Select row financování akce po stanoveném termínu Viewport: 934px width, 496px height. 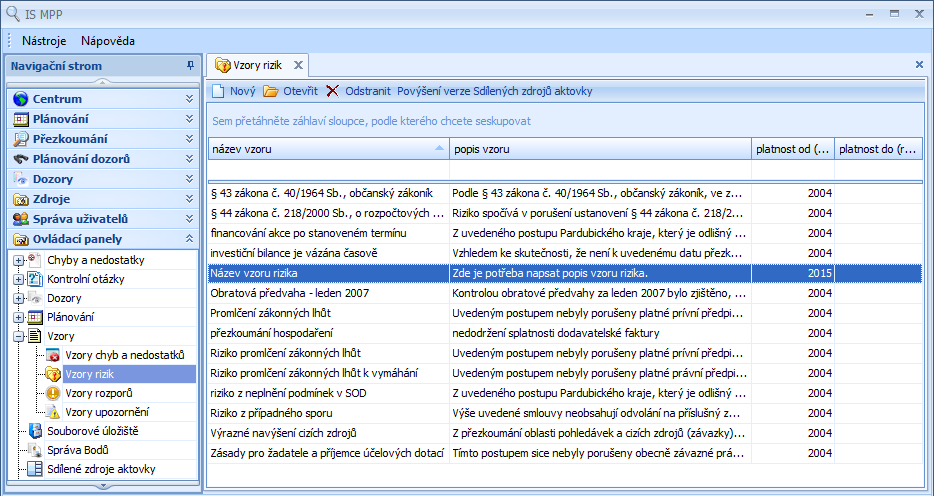565,233
